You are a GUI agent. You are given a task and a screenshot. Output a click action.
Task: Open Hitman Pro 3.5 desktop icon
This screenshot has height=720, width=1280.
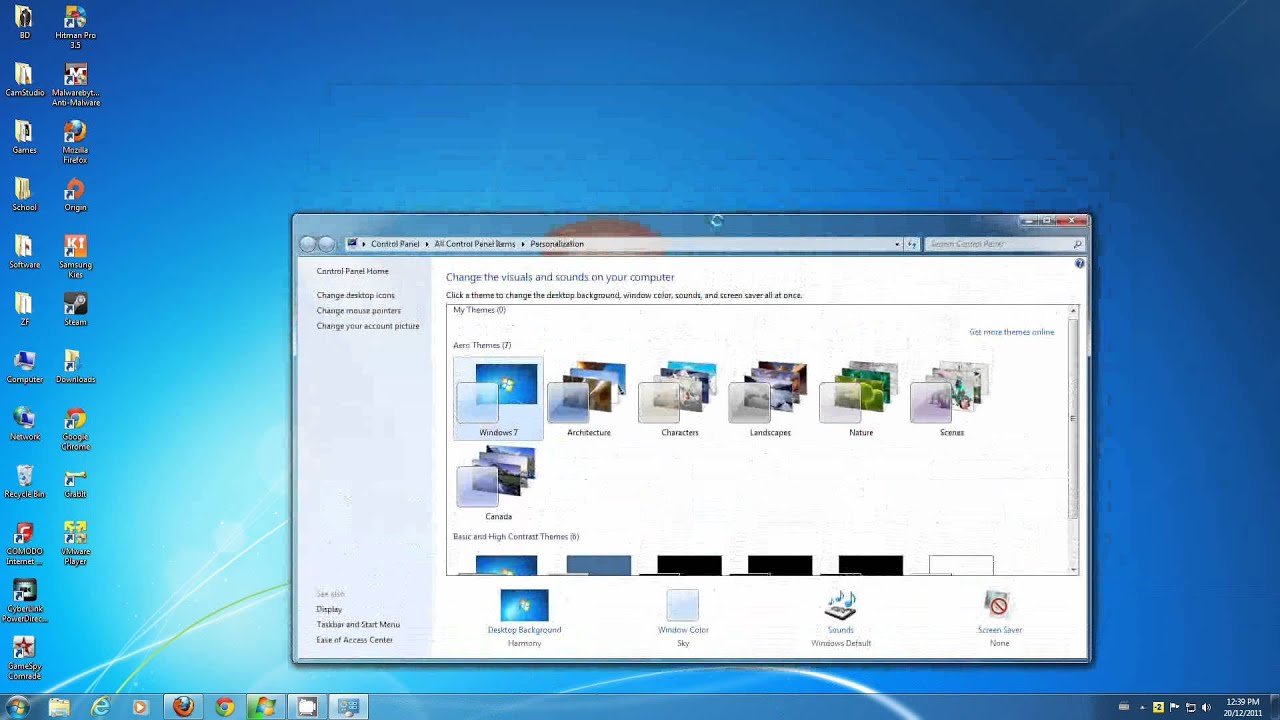click(75, 27)
